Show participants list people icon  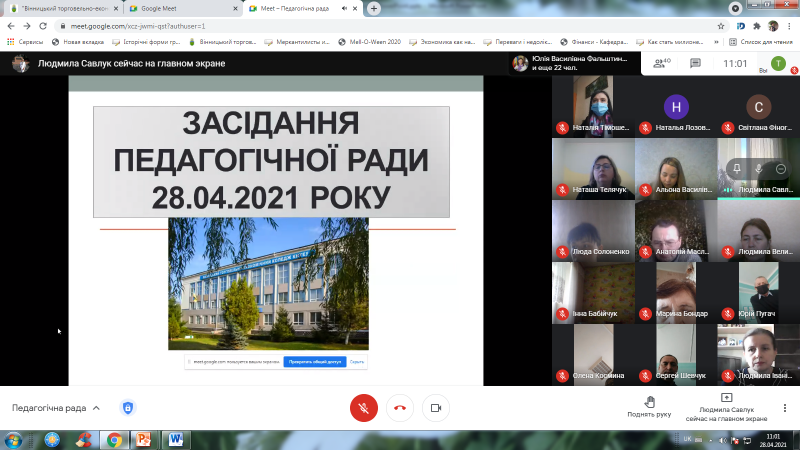coord(662,63)
